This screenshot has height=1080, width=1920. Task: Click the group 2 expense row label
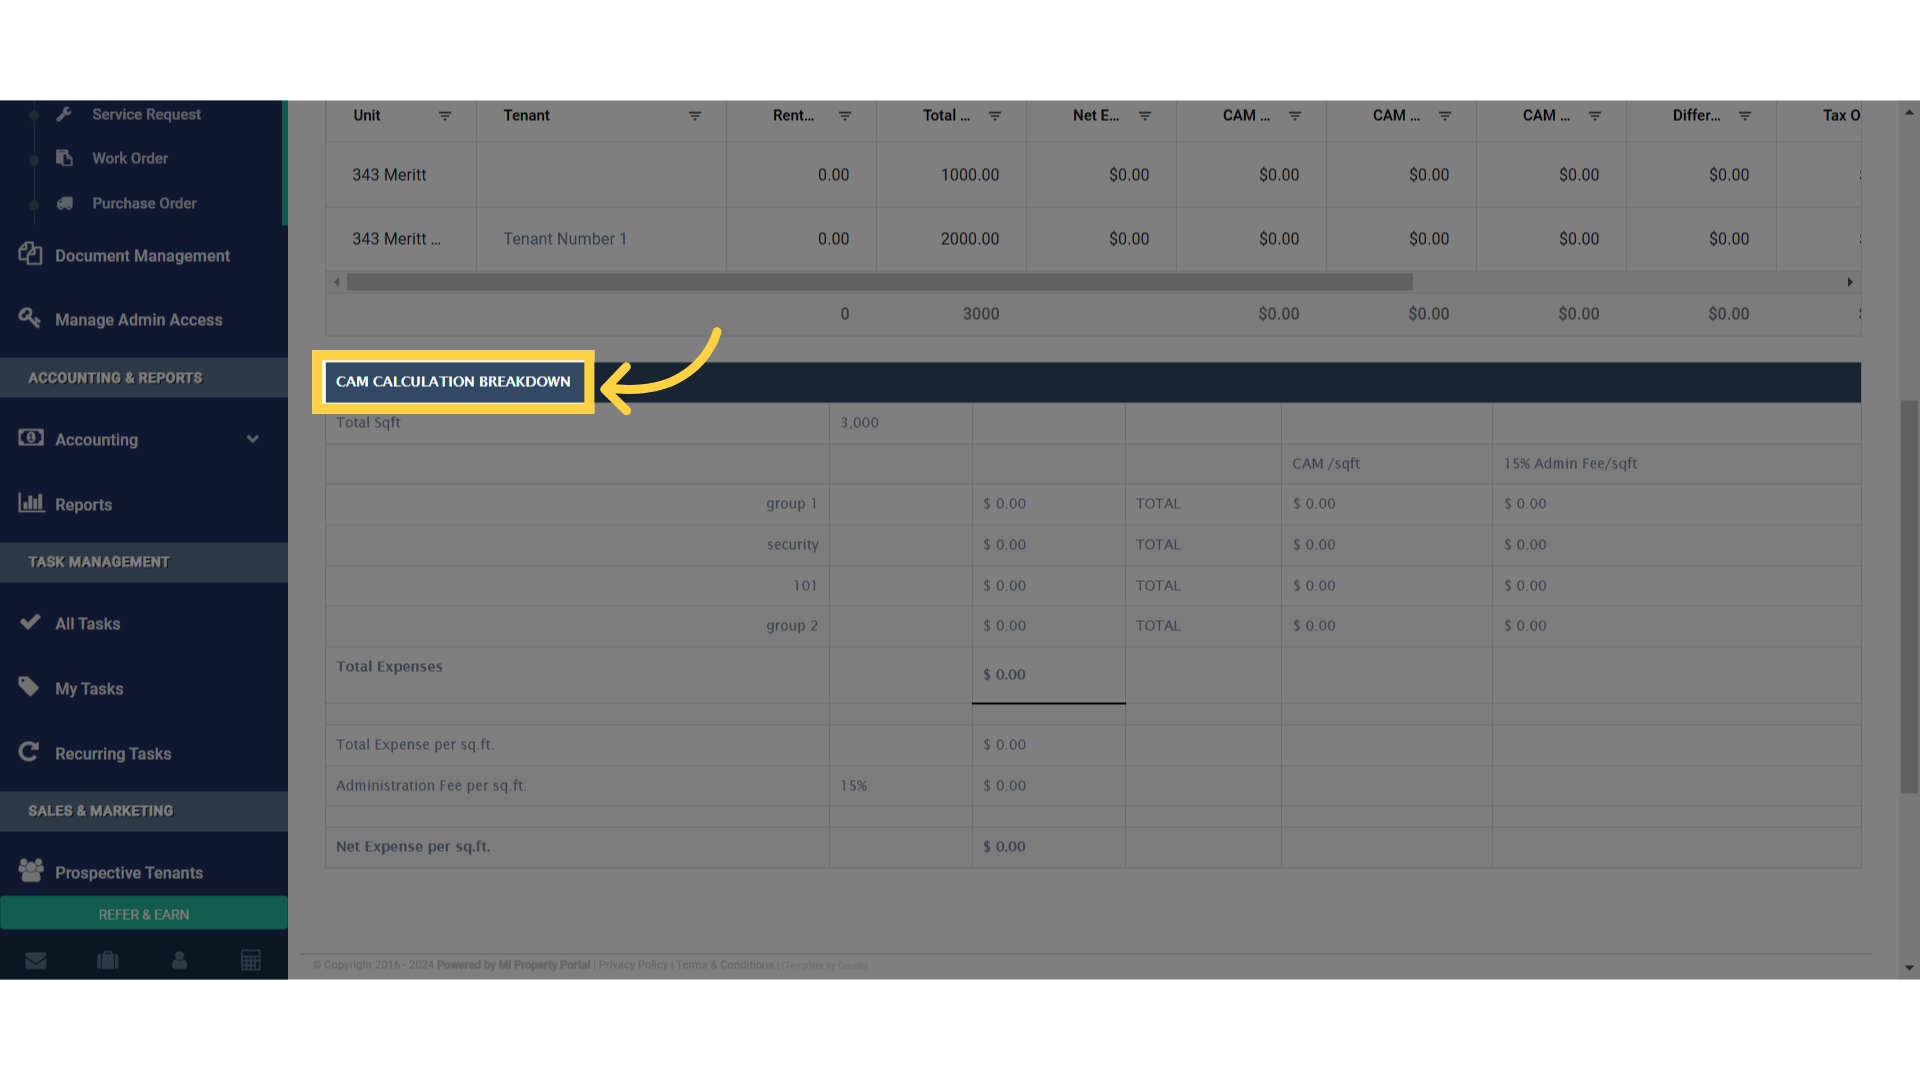click(x=792, y=626)
